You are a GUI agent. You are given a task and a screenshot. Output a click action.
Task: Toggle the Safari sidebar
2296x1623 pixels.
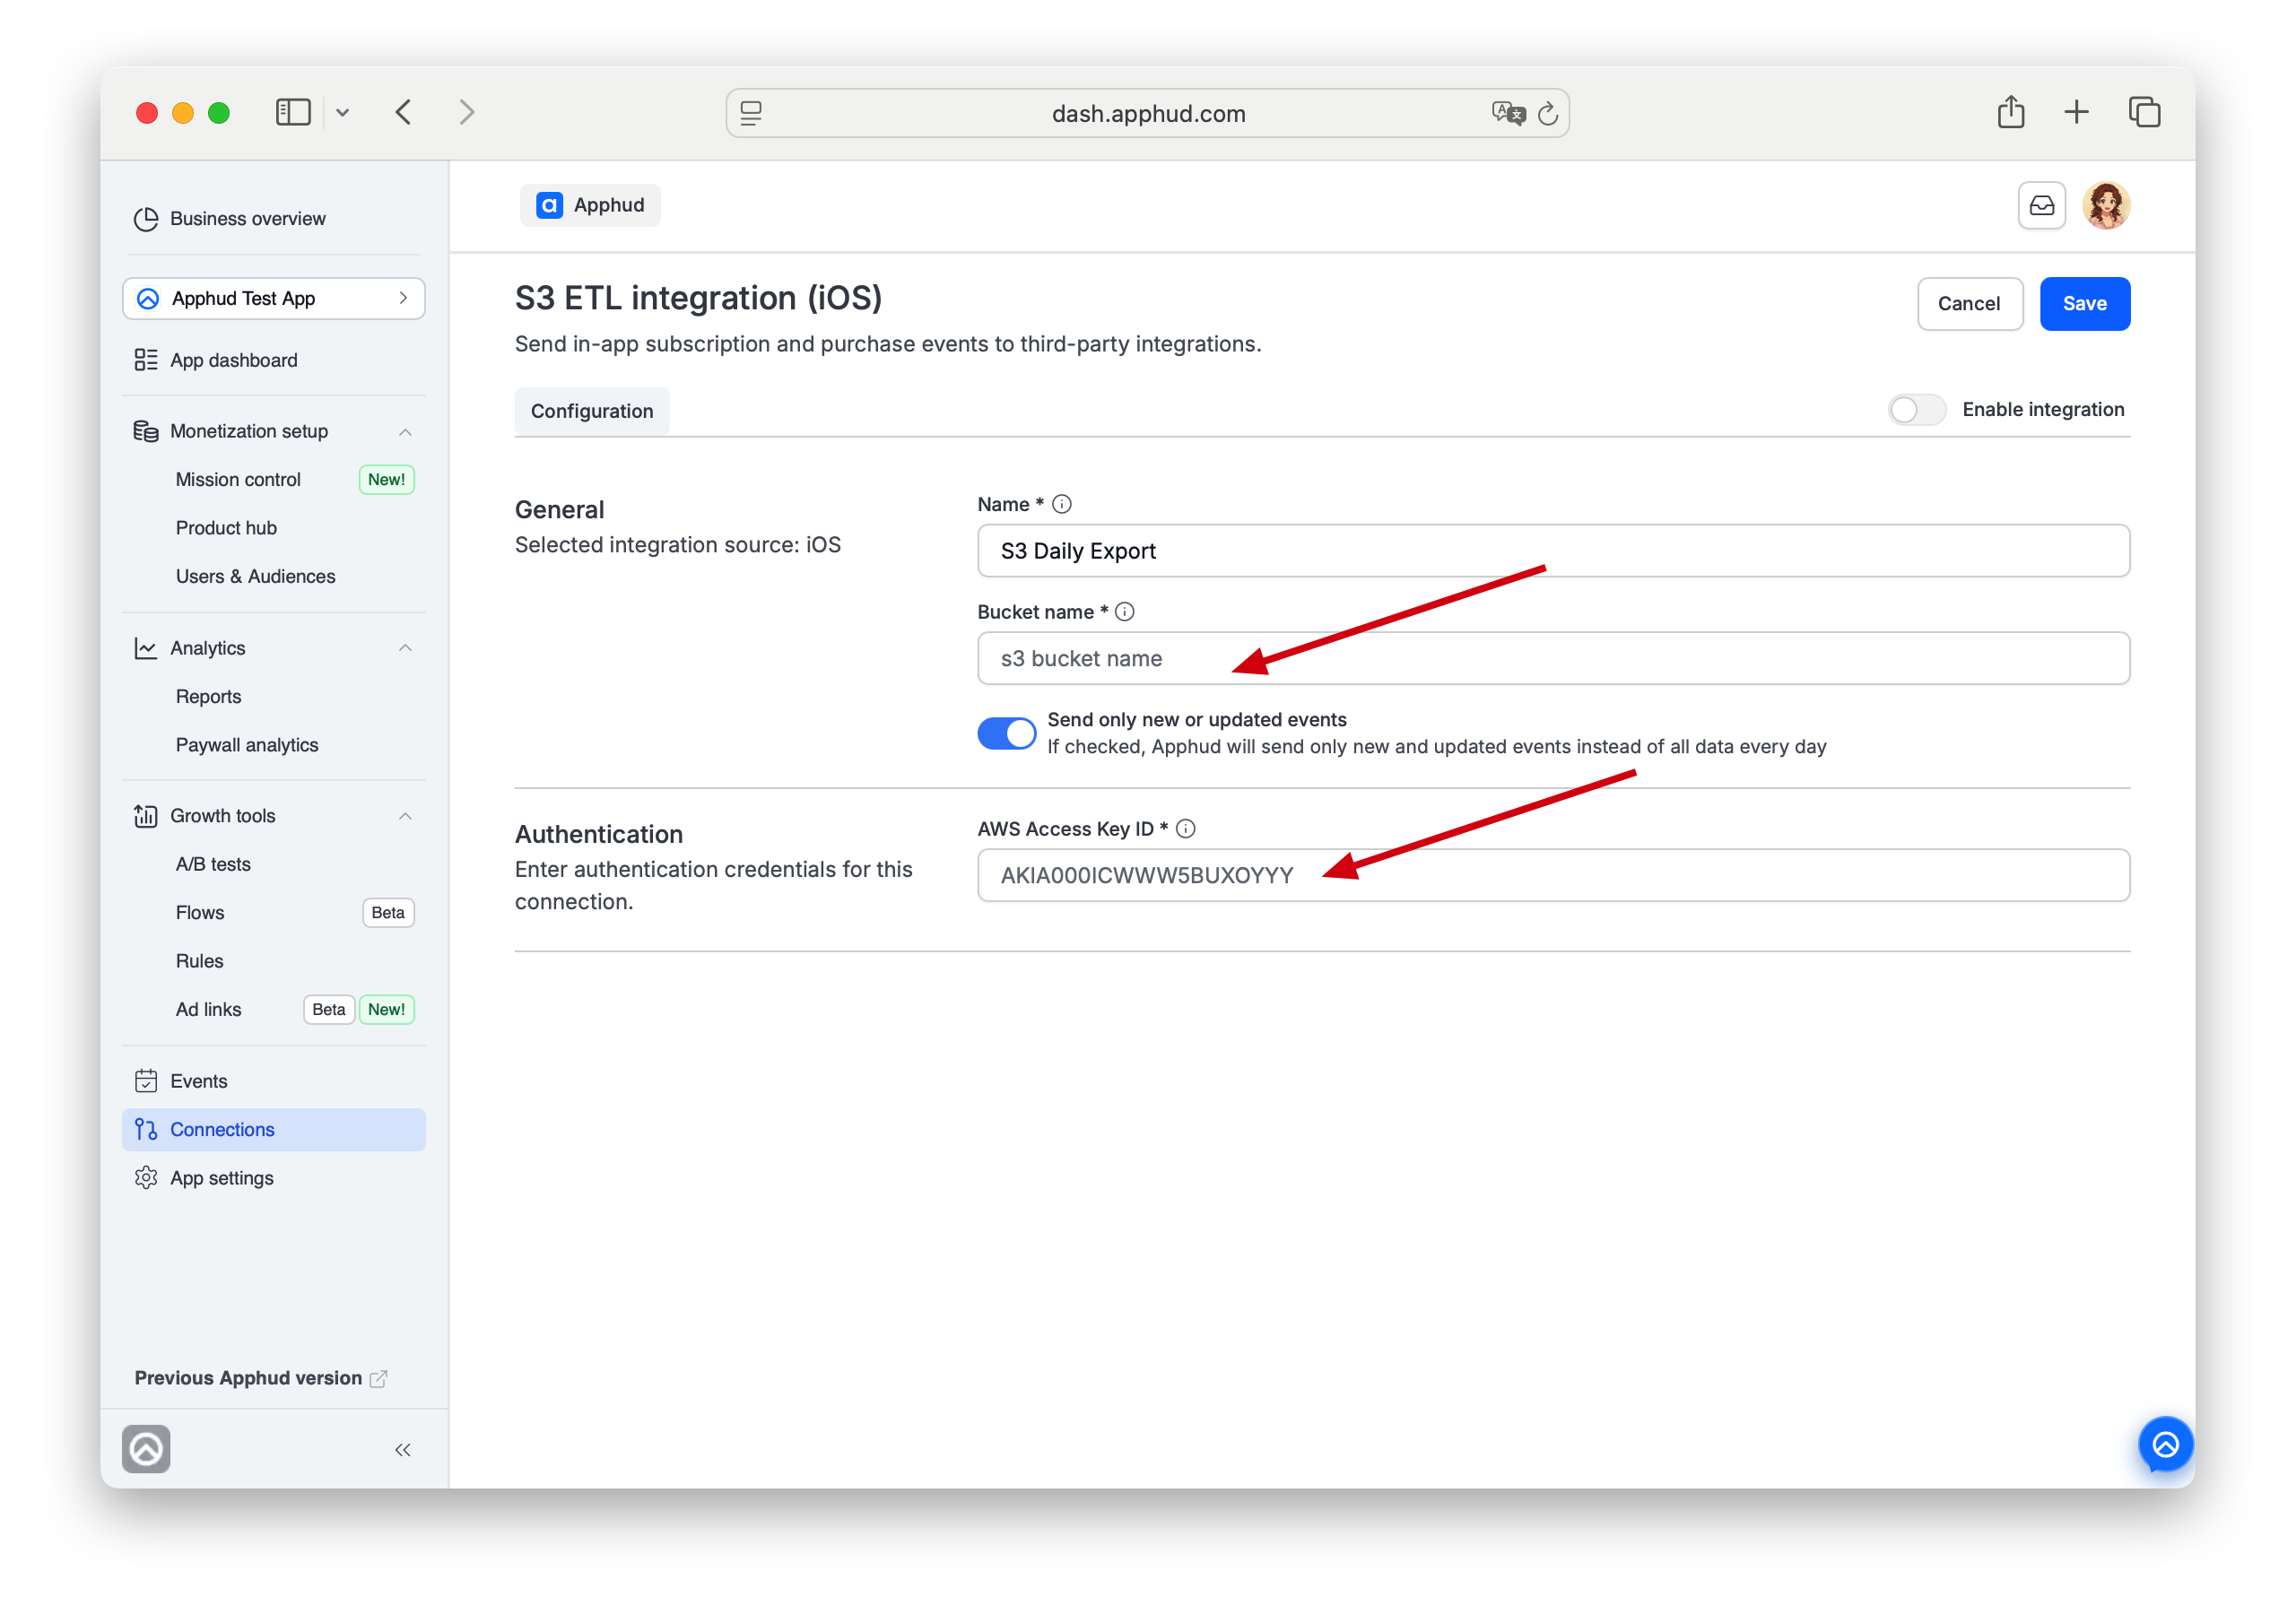click(x=293, y=112)
